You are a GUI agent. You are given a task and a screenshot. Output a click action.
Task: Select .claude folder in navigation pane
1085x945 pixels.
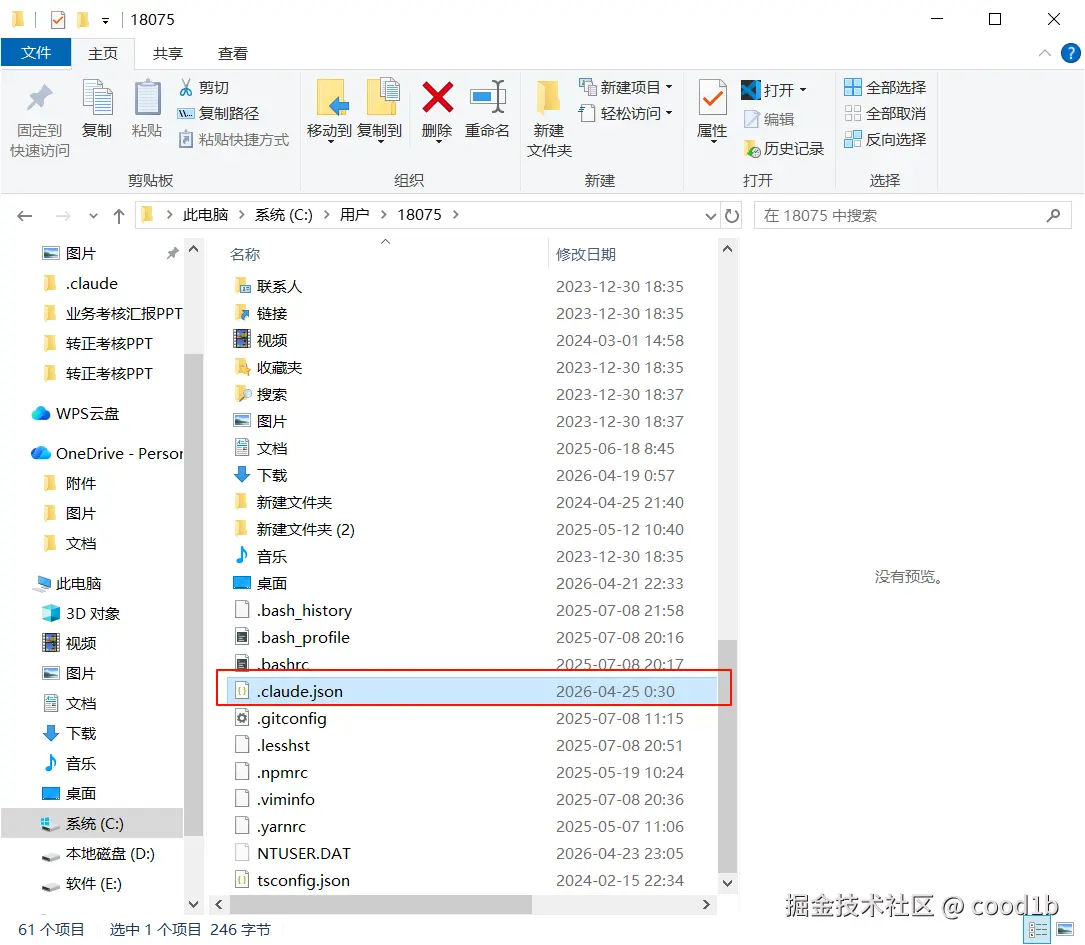tap(91, 284)
